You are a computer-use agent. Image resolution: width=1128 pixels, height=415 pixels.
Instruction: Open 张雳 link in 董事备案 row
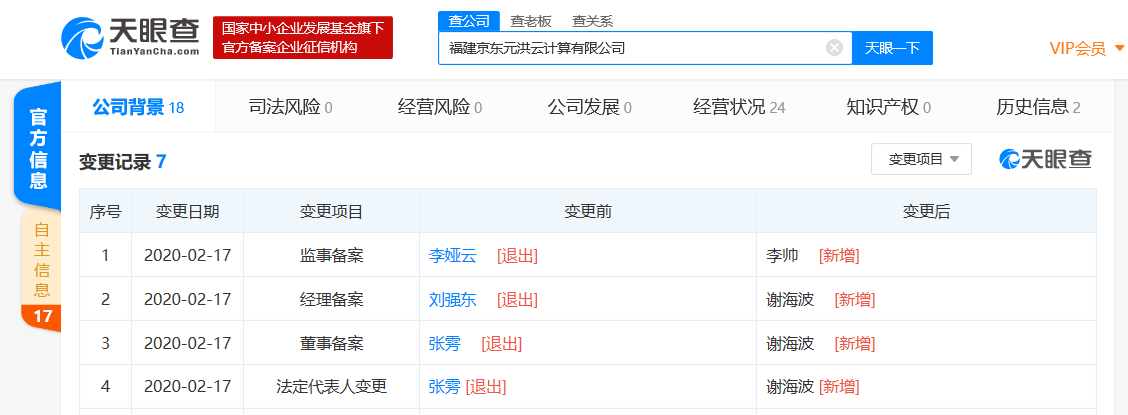(x=445, y=344)
